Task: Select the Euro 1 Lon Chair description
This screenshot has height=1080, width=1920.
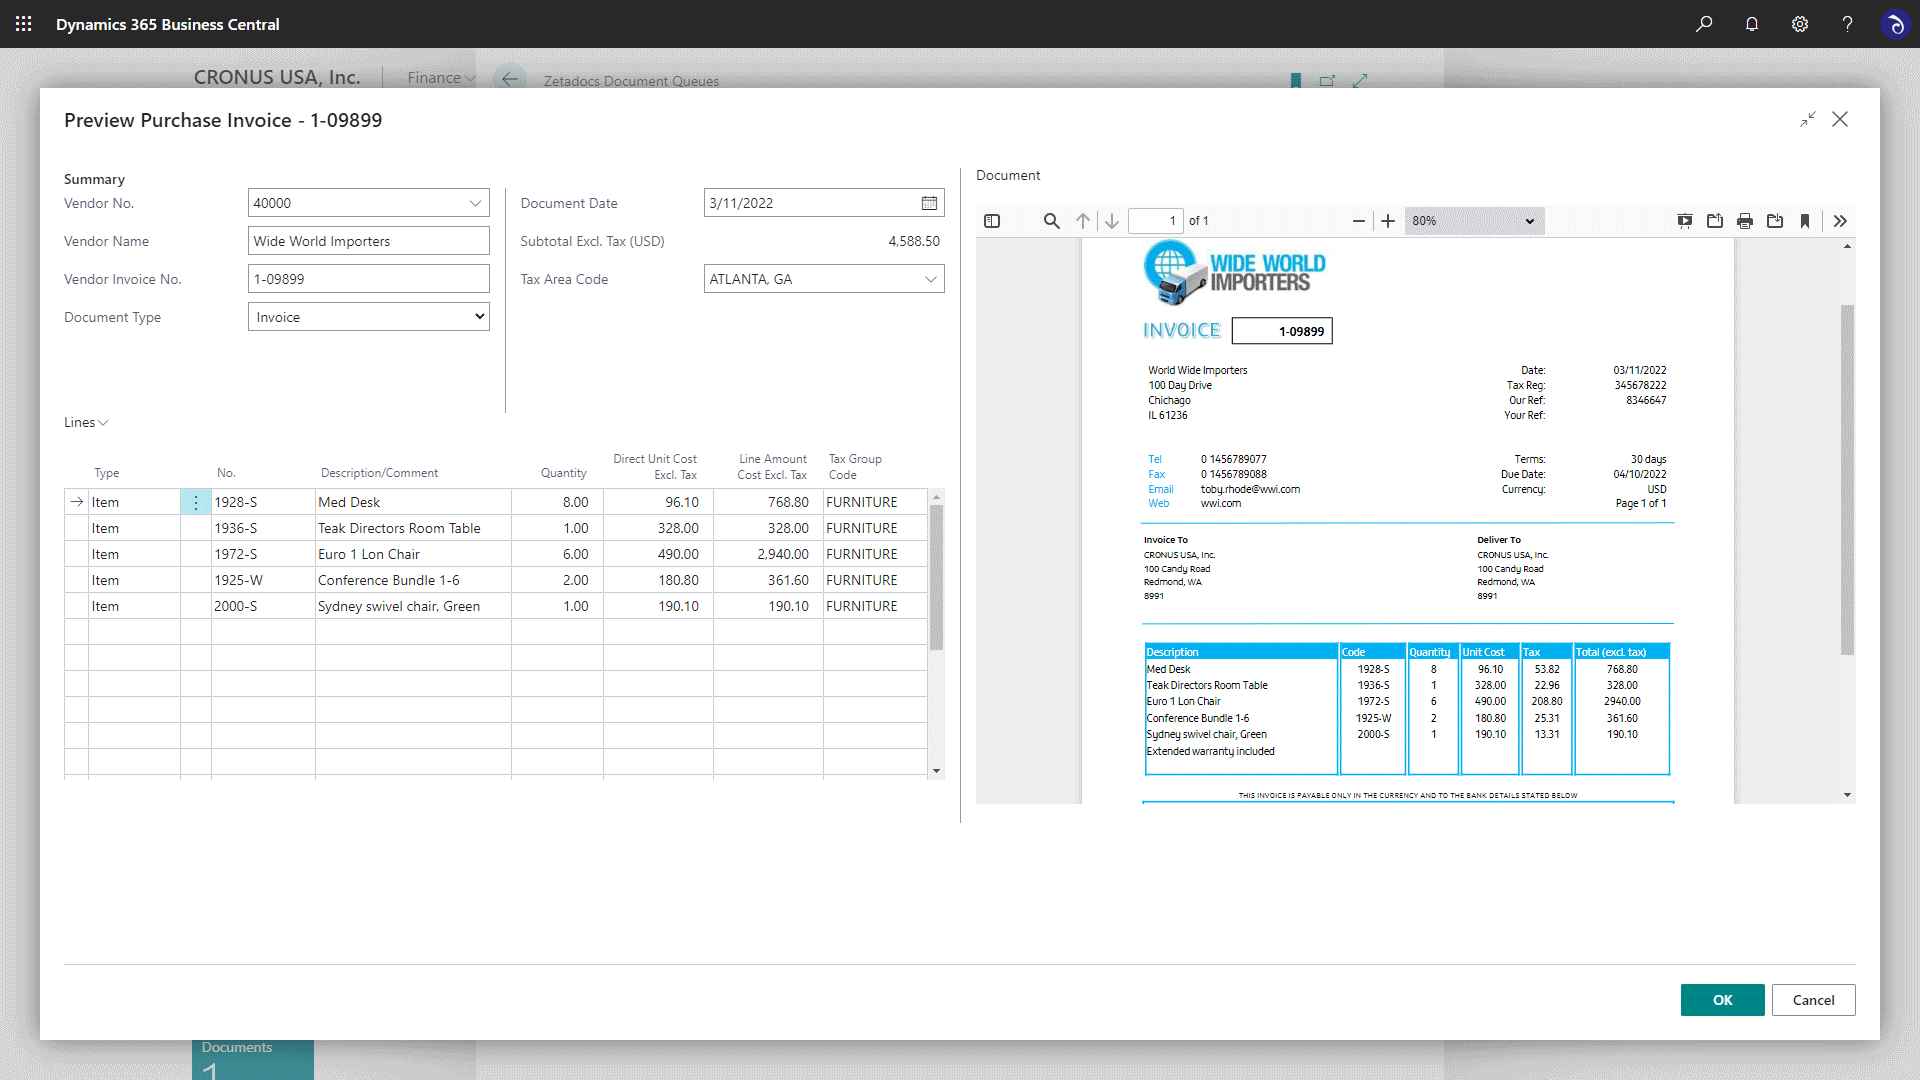Action: pos(413,554)
